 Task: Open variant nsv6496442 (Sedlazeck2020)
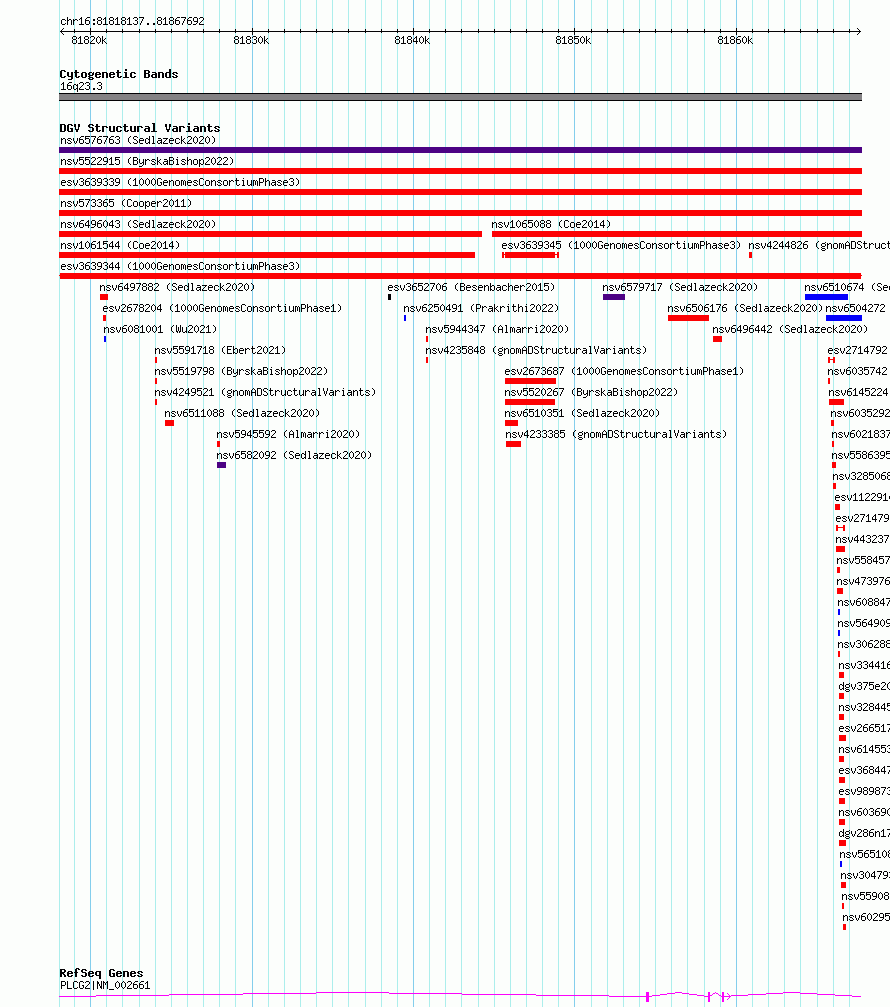point(790,329)
